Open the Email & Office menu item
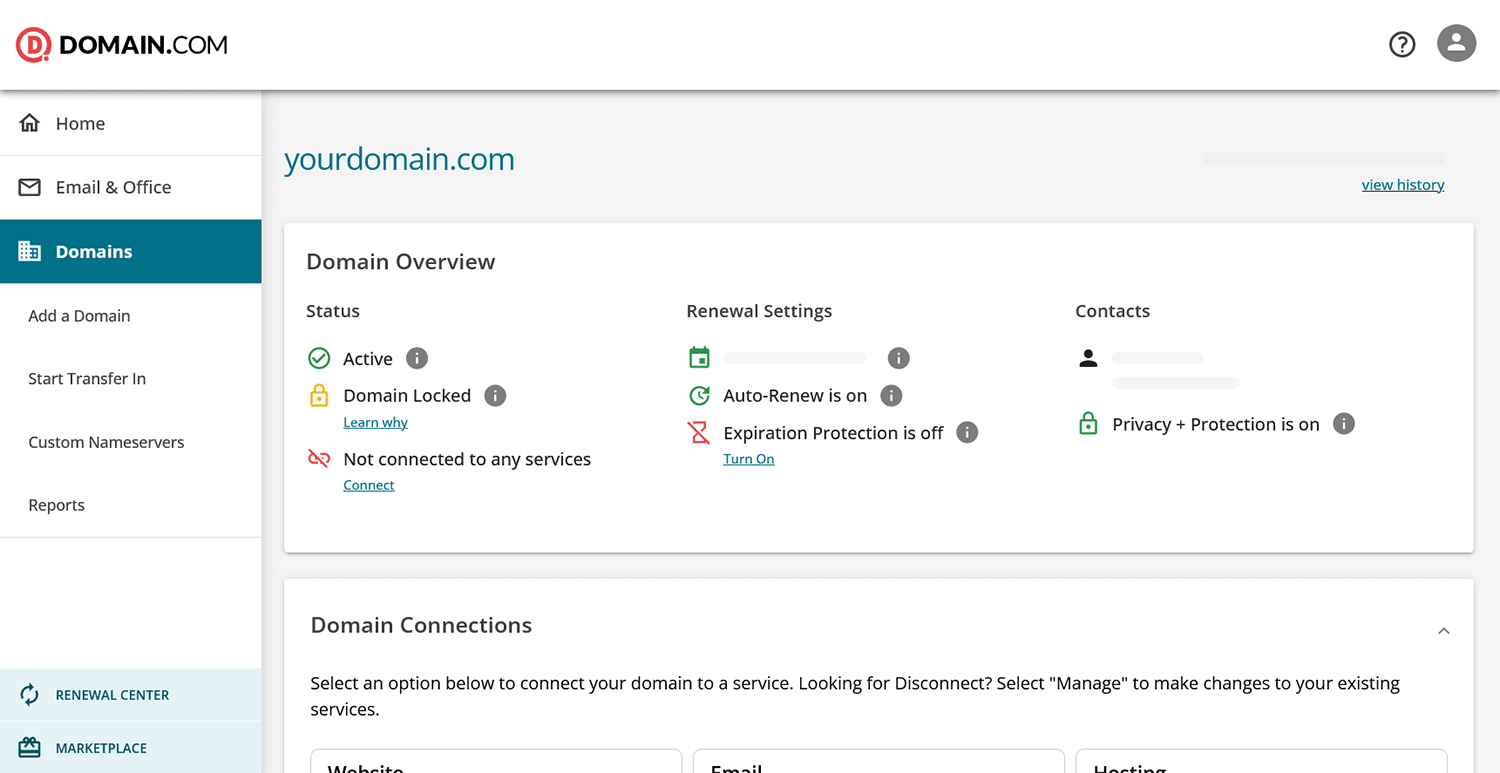This screenshot has height=773, width=1500. [131, 187]
